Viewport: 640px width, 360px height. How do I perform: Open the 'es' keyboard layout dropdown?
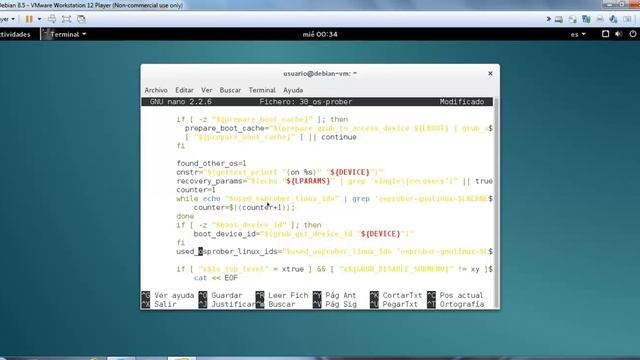(x=578, y=34)
